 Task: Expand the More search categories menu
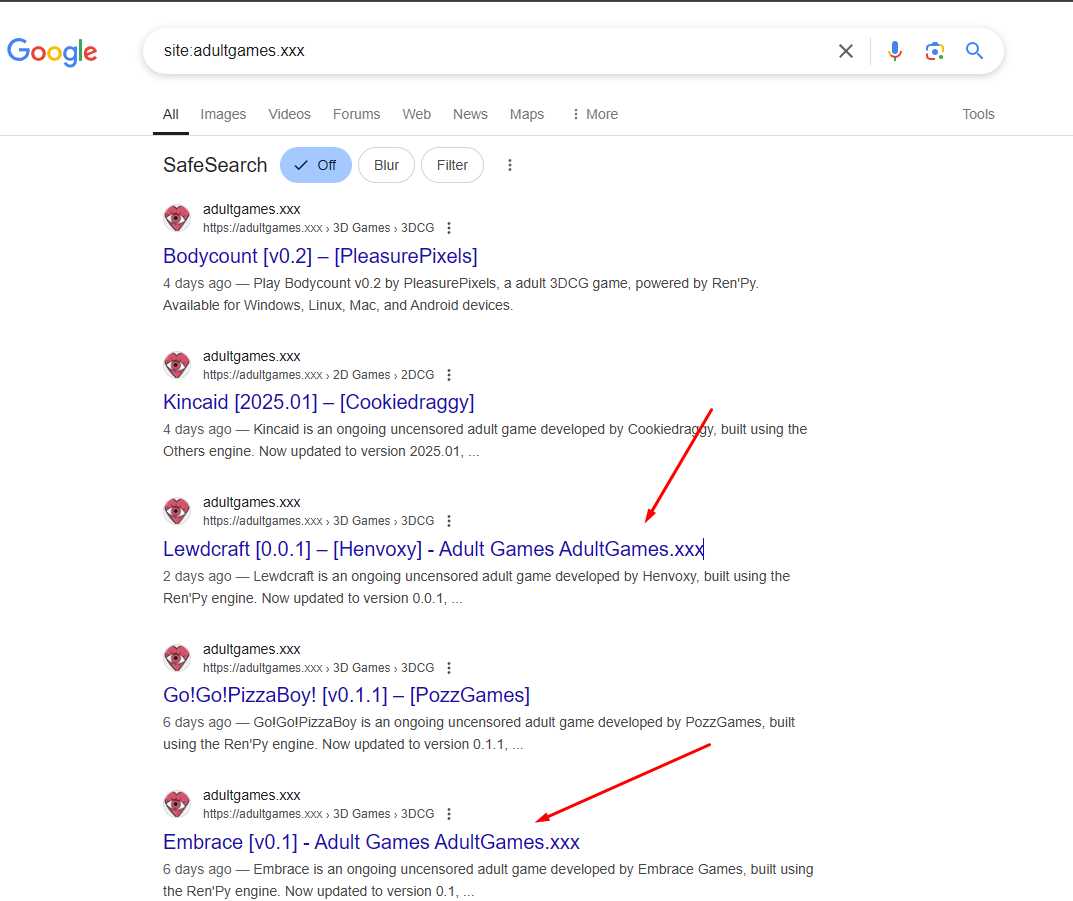tap(595, 114)
